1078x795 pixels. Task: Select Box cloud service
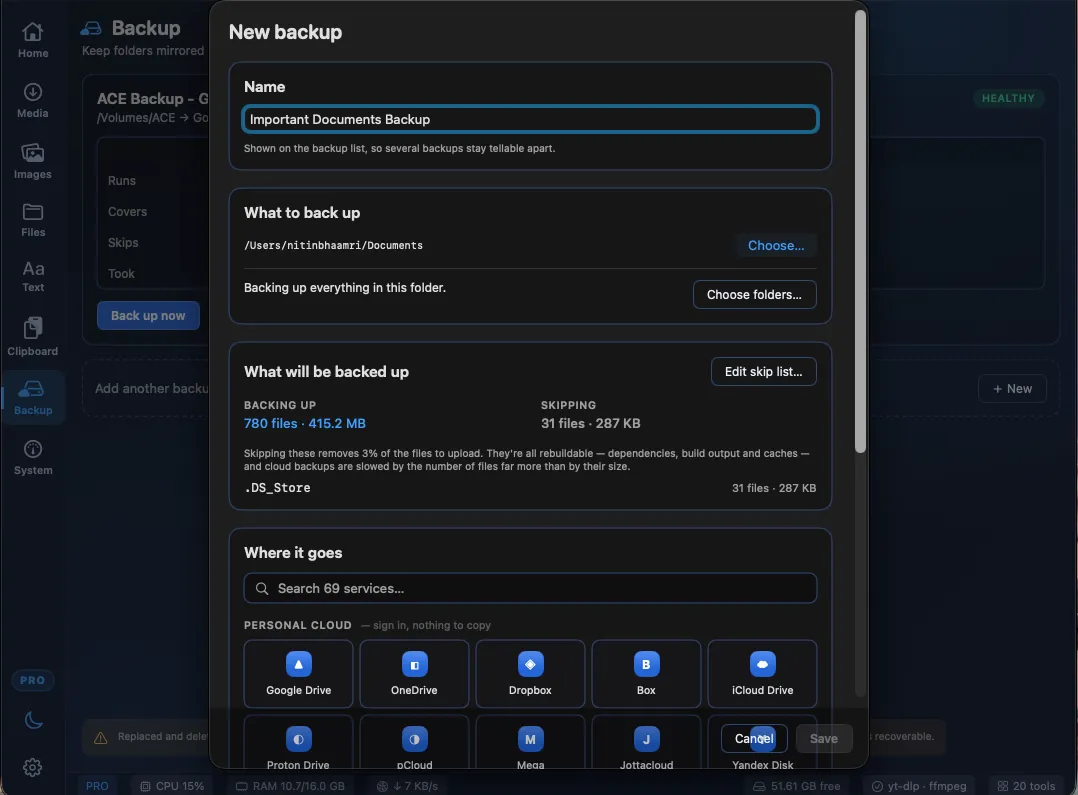[646, 674]
